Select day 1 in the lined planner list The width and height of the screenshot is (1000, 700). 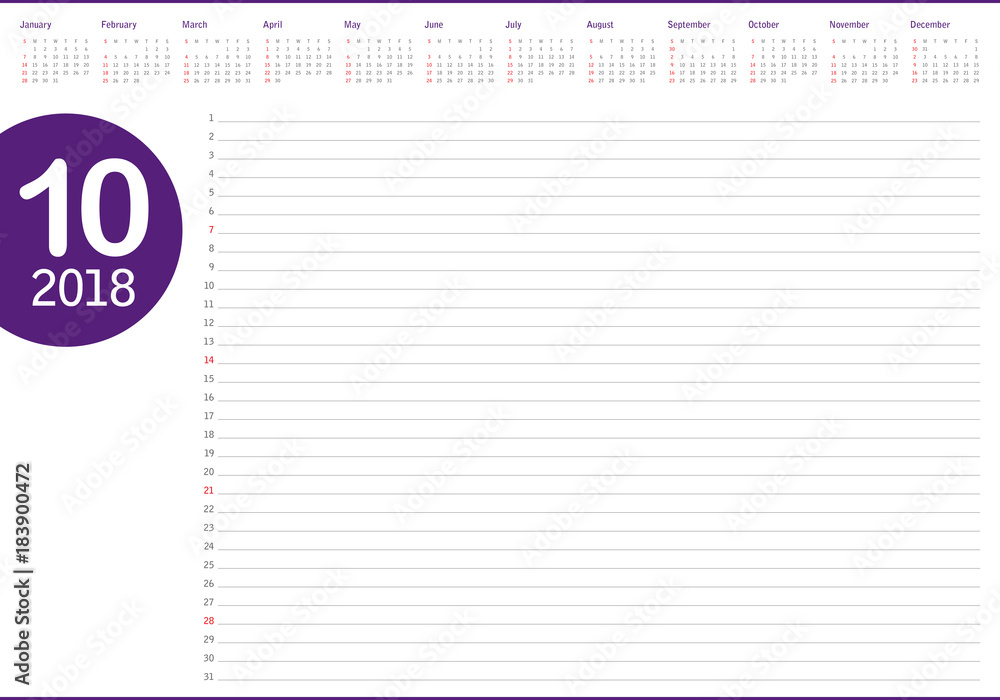pyautogui.click(x=211, y=118)
